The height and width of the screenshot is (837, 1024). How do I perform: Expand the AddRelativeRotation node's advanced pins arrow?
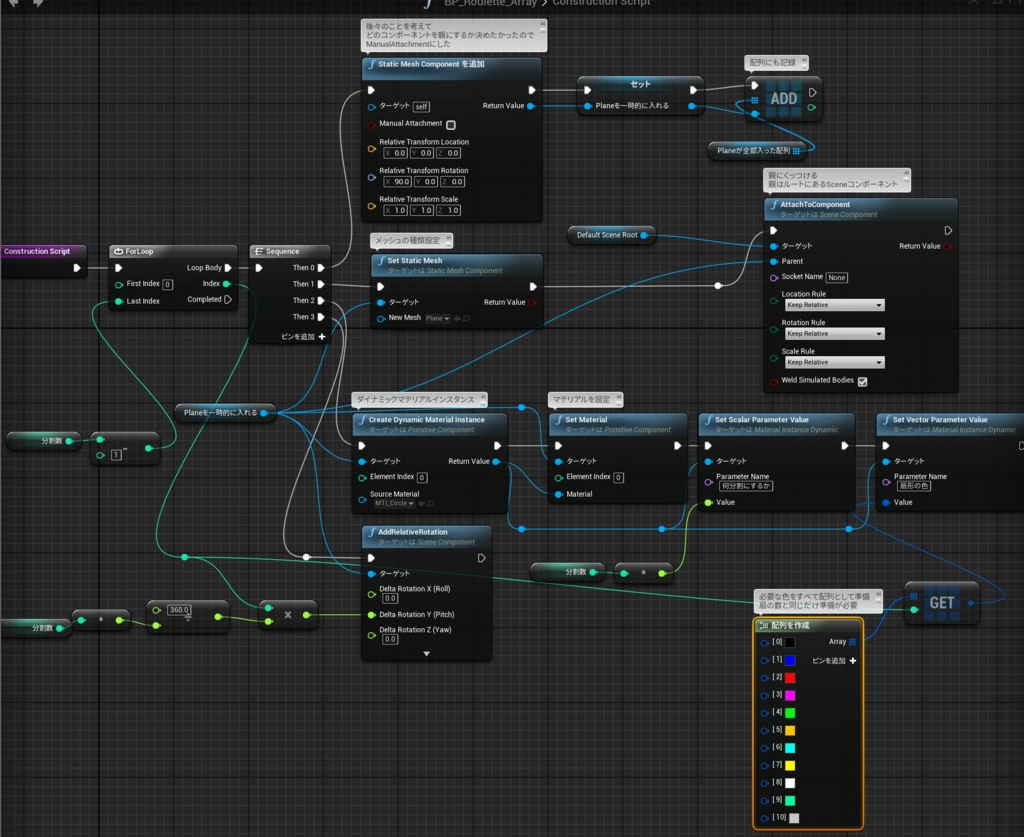click(x=426, y=654)
